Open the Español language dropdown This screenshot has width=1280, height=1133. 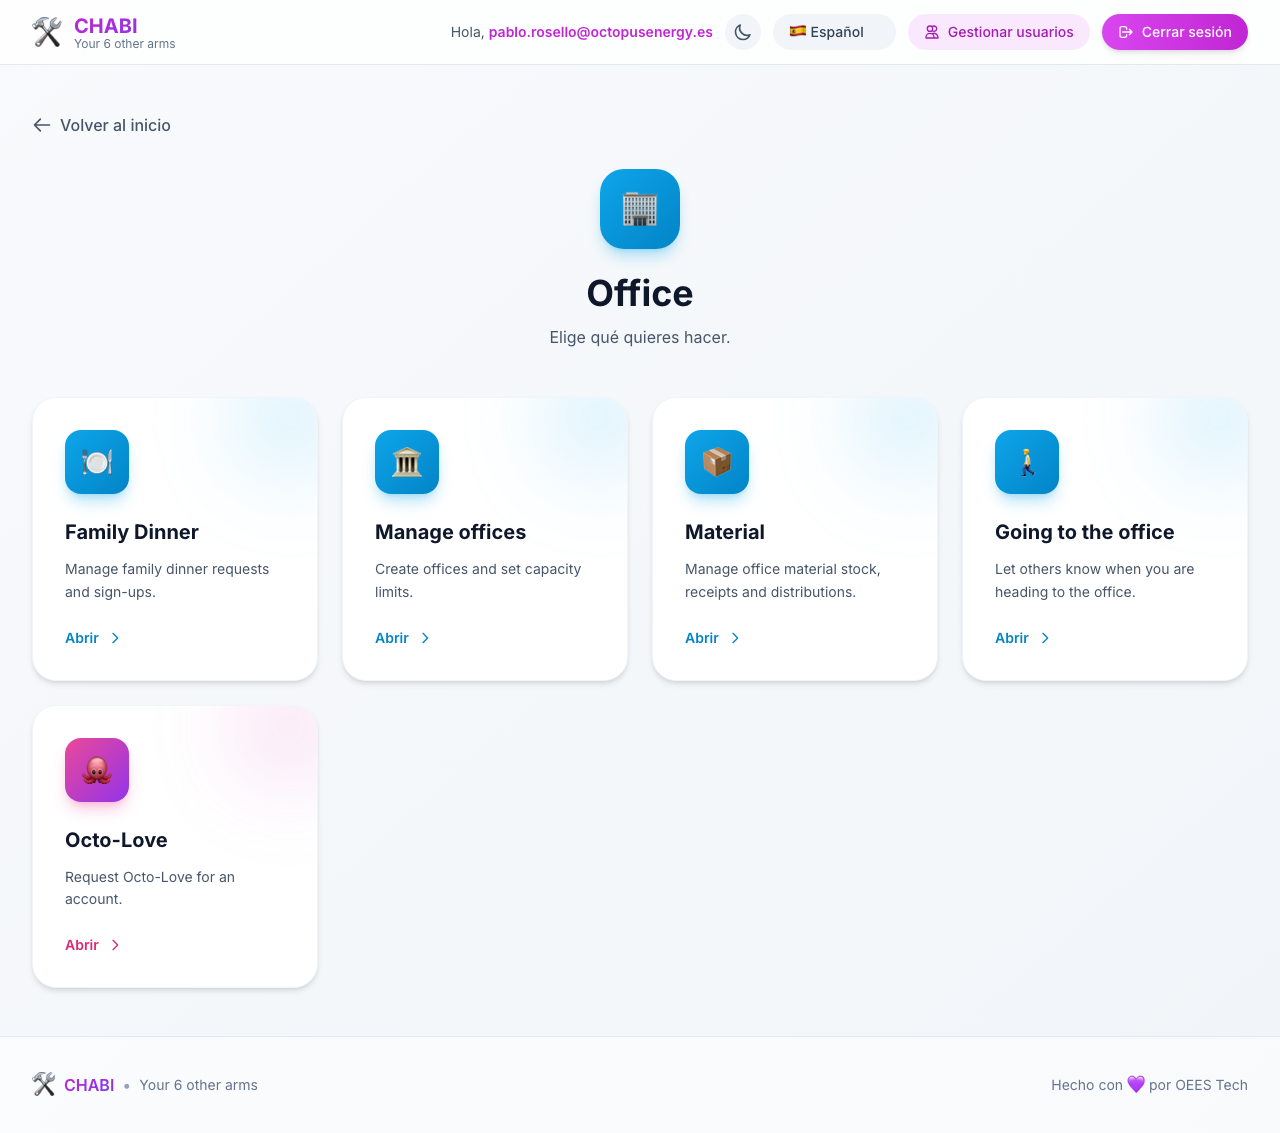point(834,32)
